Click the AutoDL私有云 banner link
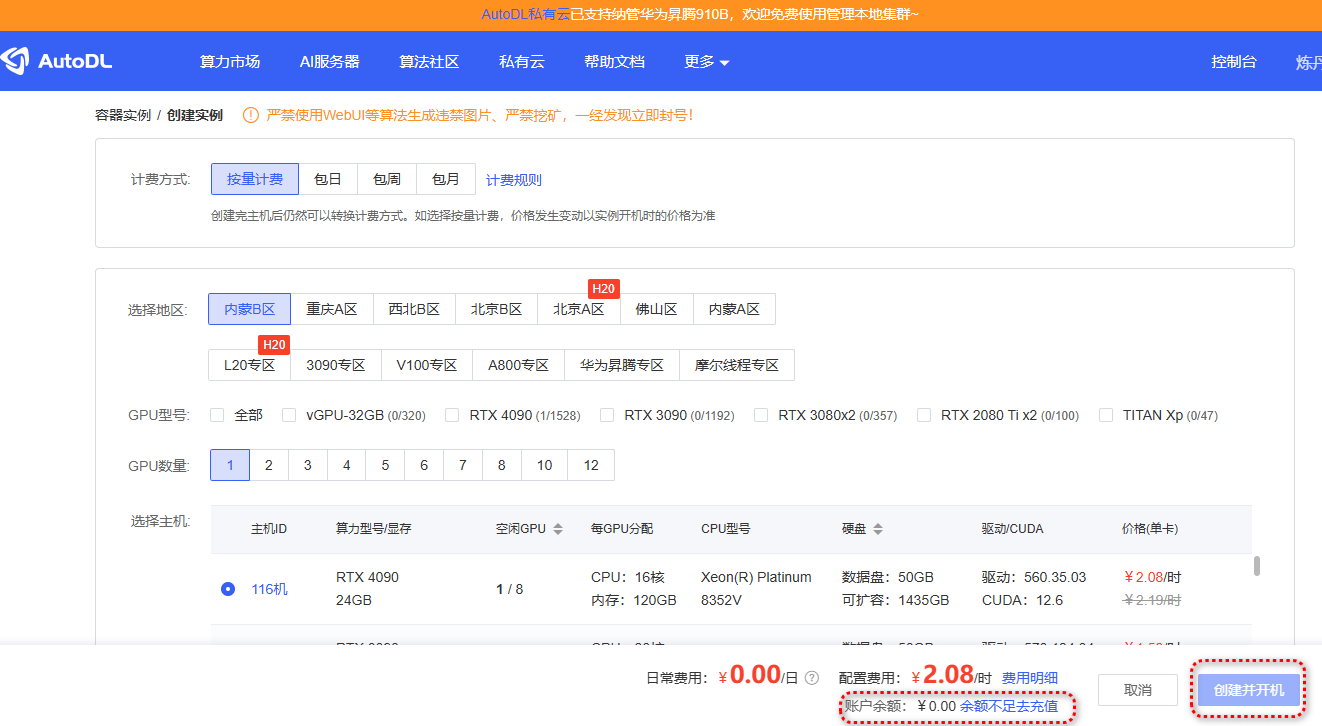This screenshot has width=1322, height=726. [525, 14]
